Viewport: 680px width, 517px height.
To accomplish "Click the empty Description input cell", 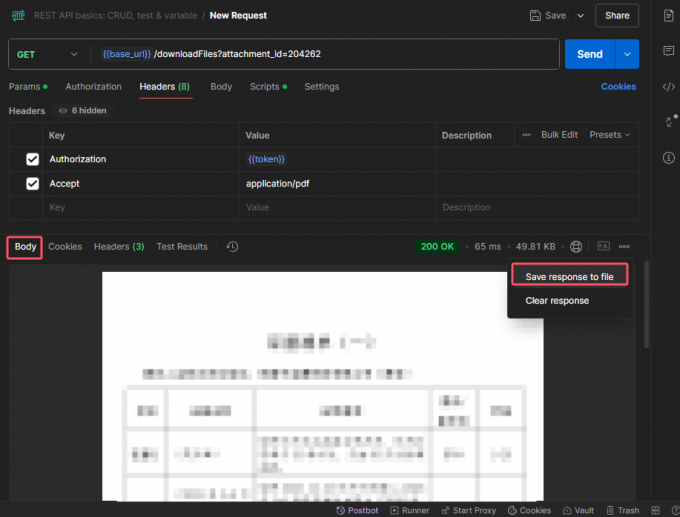I will [x=537, y=207].
